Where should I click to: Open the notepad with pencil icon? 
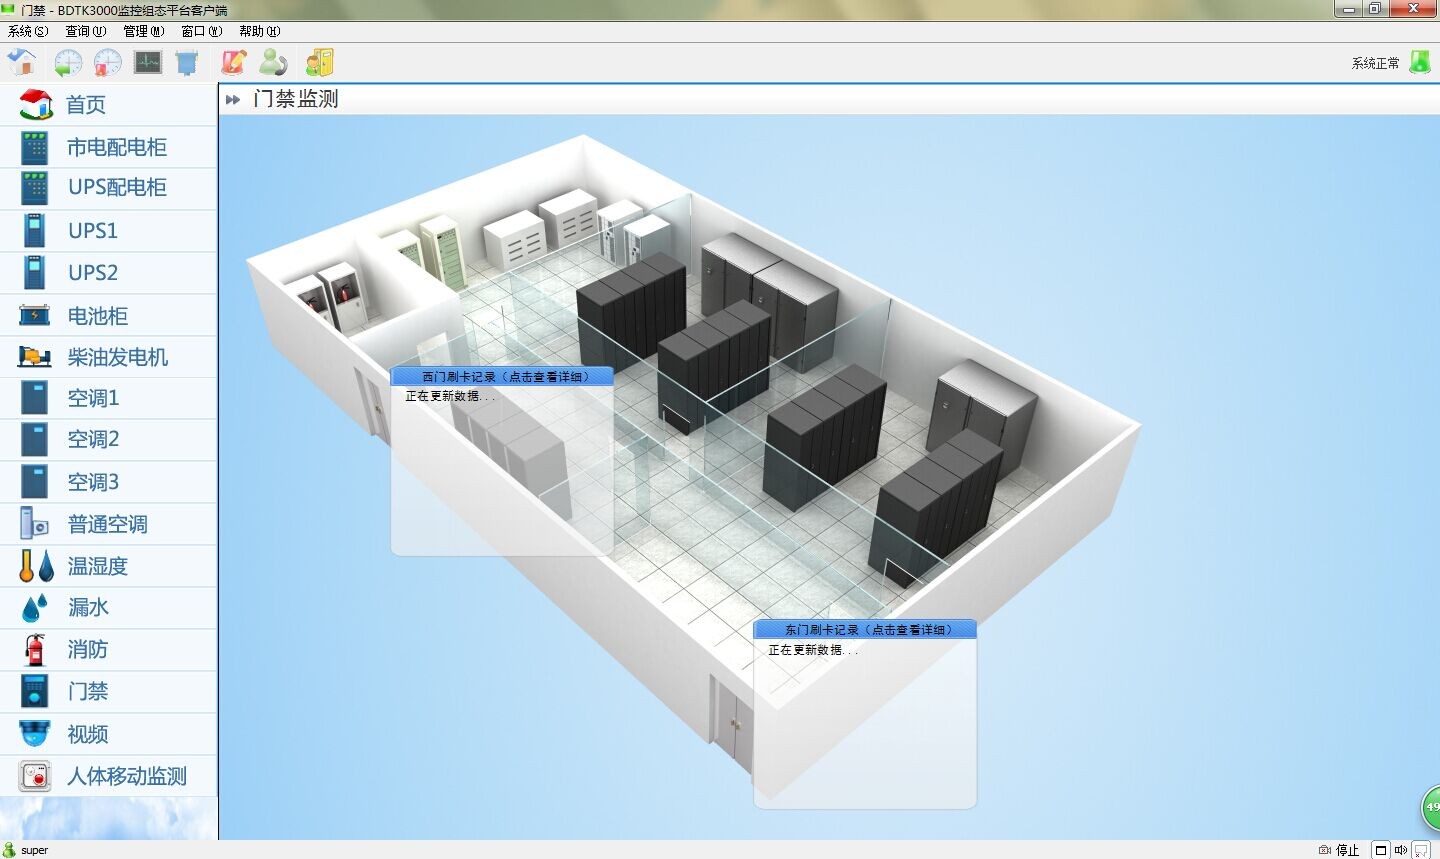click(234, 62)
